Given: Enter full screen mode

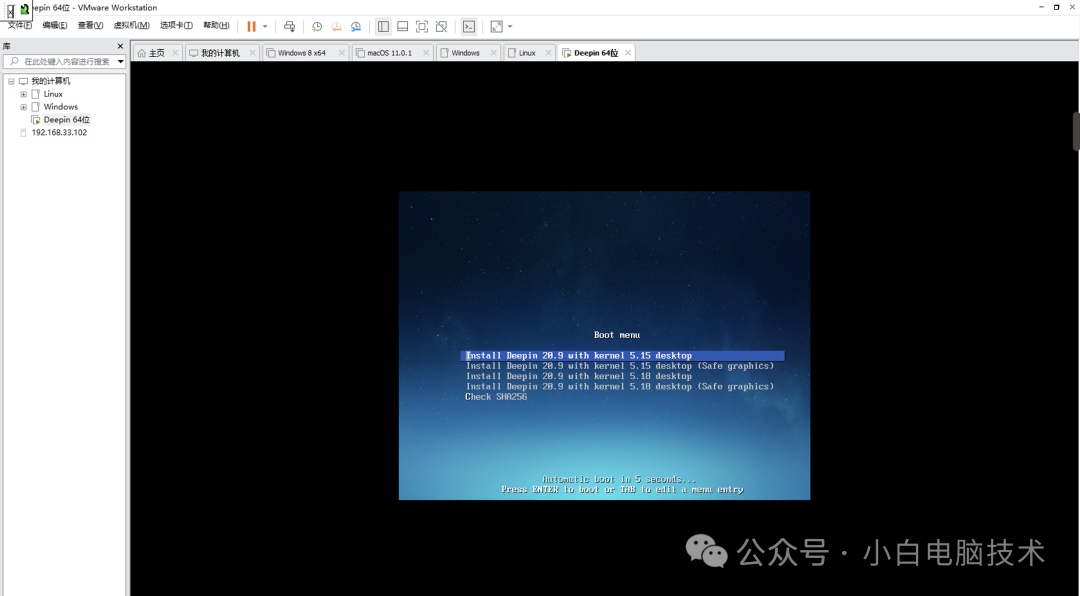Looking at the screenshot, I should pos(422,26).
